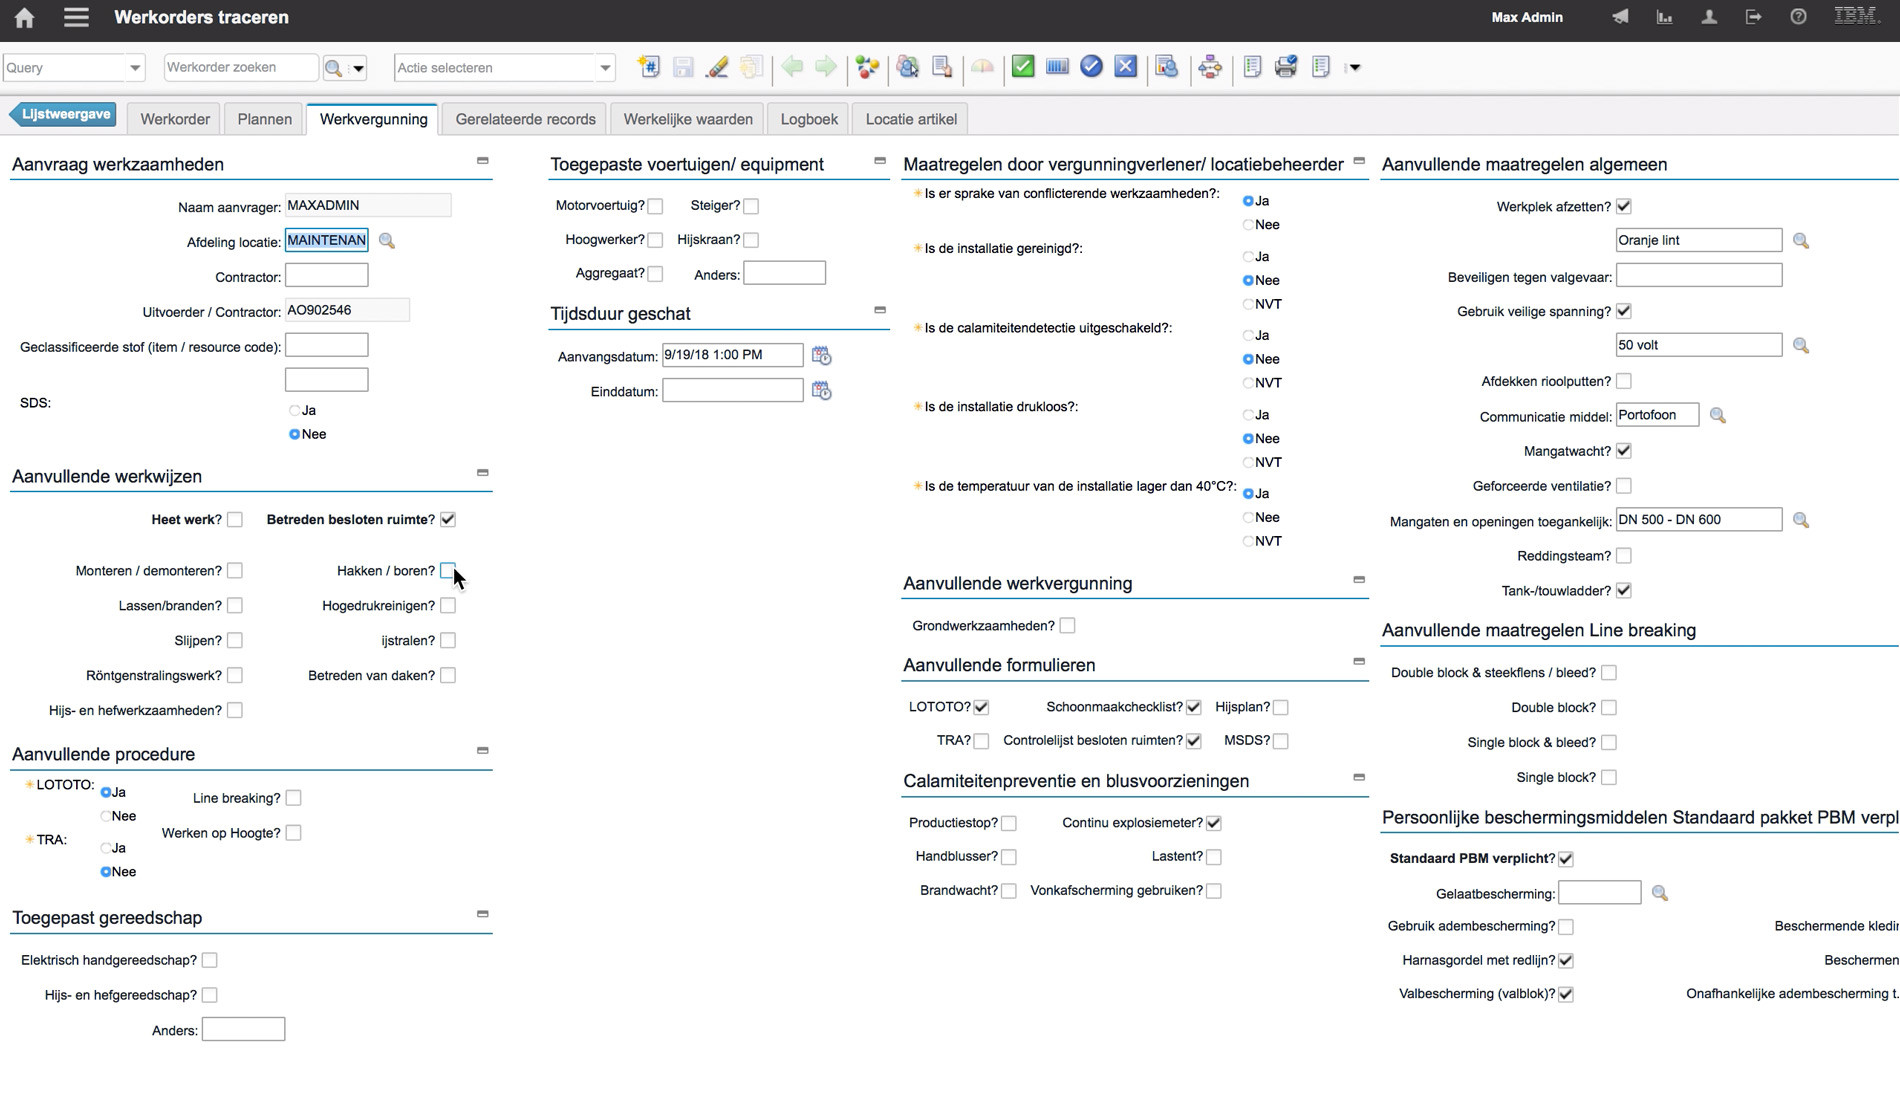
Task: Click the green checkmark toolbar icon
Action: pyautogui.click(x=1022, y=67)
